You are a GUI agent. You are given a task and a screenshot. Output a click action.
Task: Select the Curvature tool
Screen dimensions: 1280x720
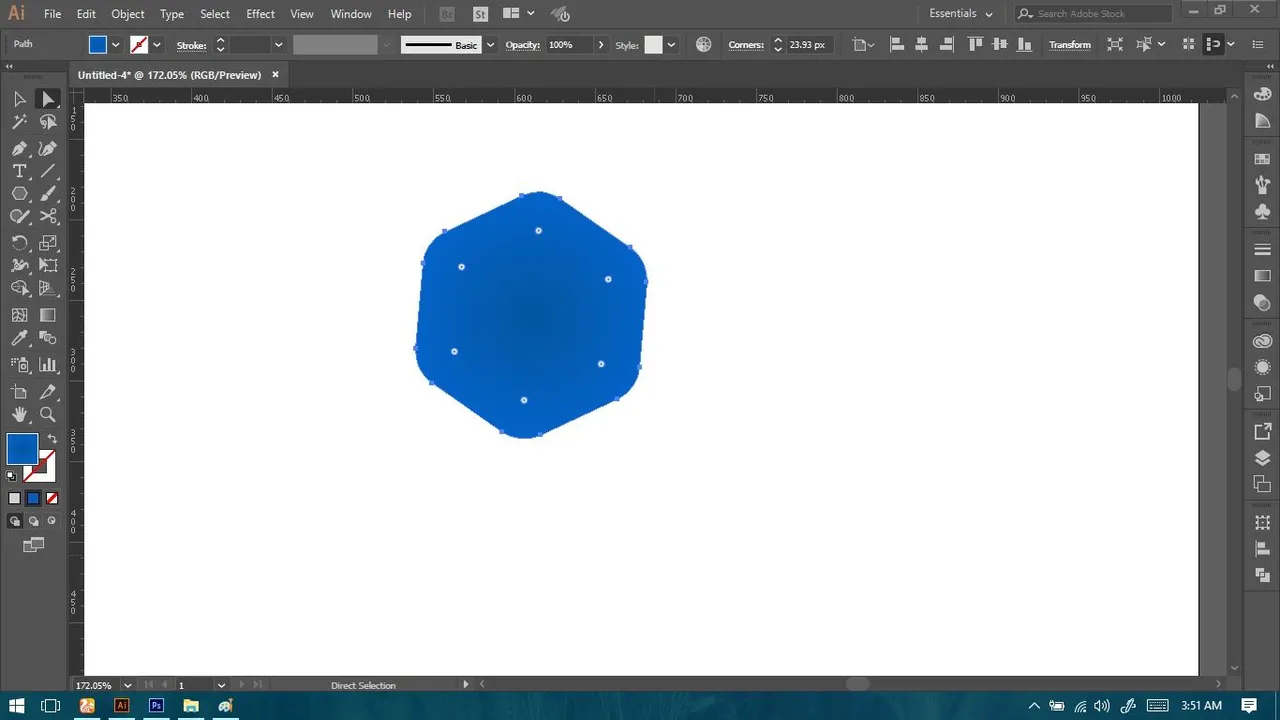(x=48, y=147)
